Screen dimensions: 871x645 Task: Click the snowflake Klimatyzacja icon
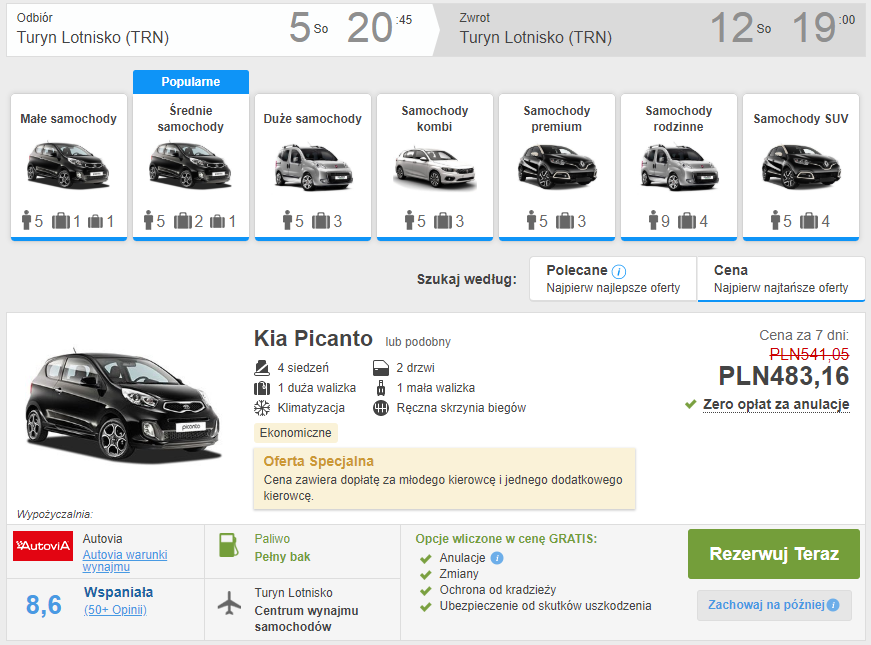(x=262, y=408)
